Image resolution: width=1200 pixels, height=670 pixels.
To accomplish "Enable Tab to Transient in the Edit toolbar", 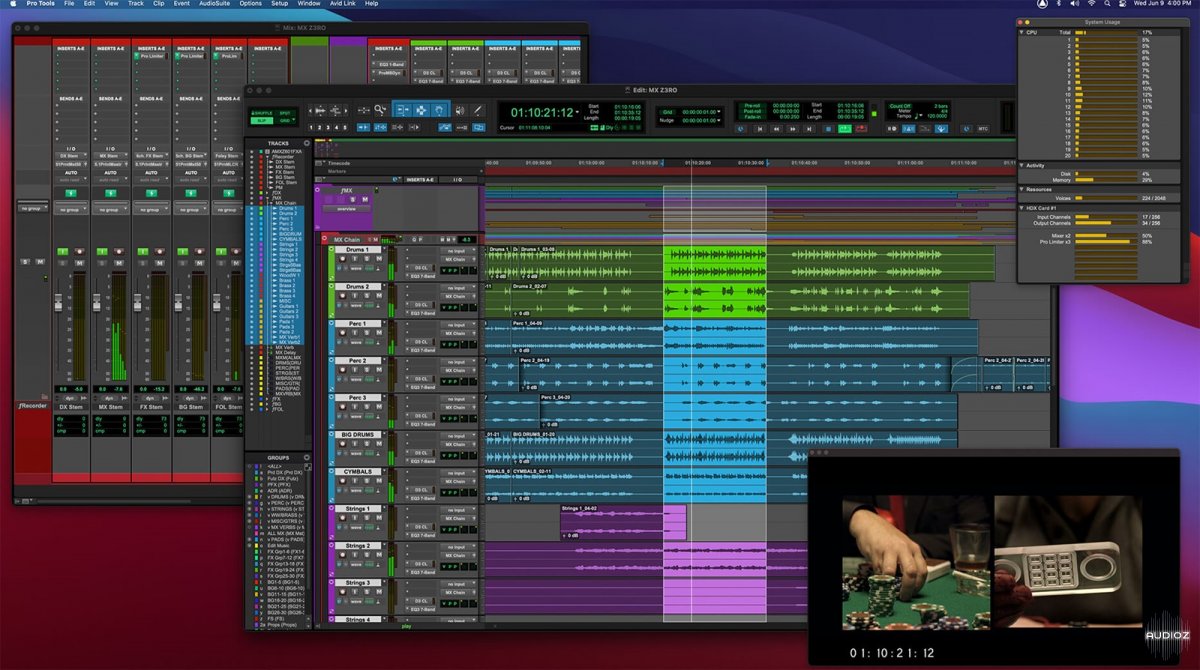I will (x=363, y=126).
